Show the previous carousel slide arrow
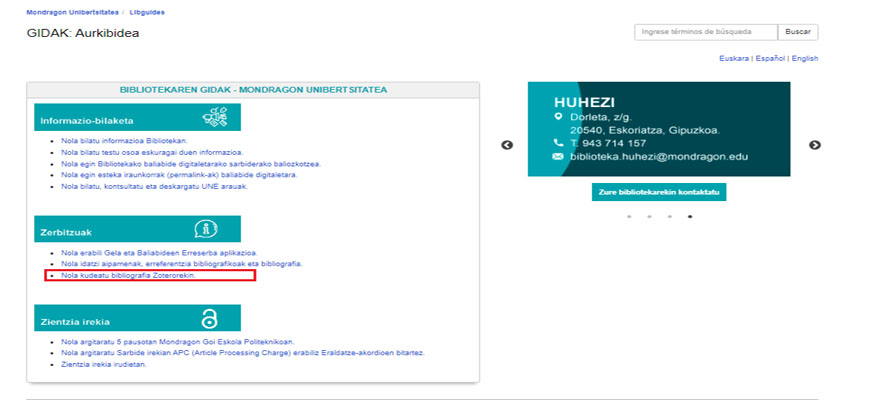Screen dimensions: 869x400 [507, 145]
